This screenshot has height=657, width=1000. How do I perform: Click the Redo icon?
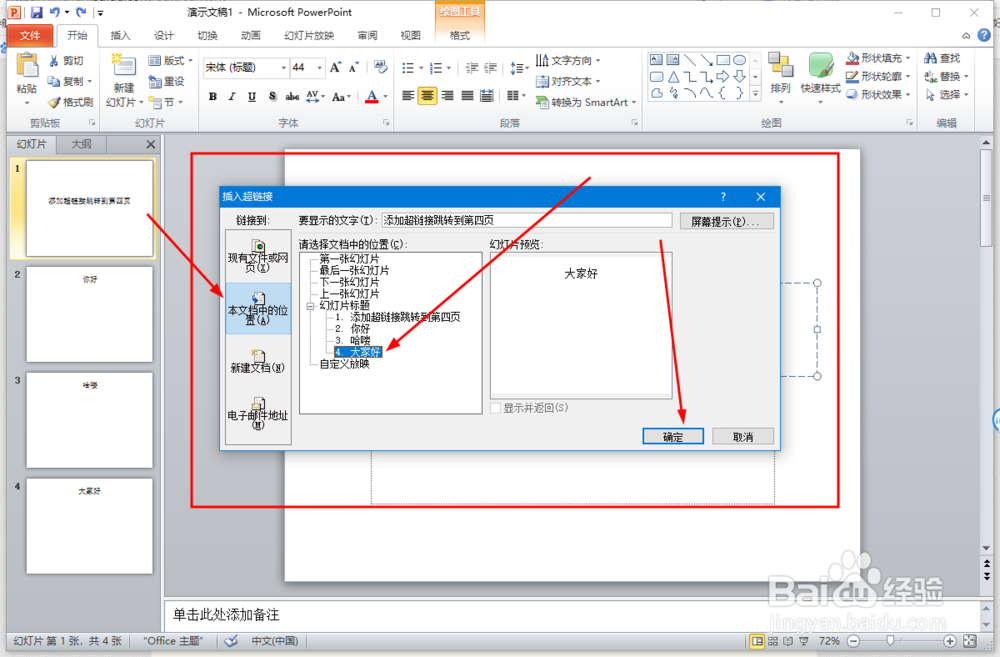click(x=81, y=12)
